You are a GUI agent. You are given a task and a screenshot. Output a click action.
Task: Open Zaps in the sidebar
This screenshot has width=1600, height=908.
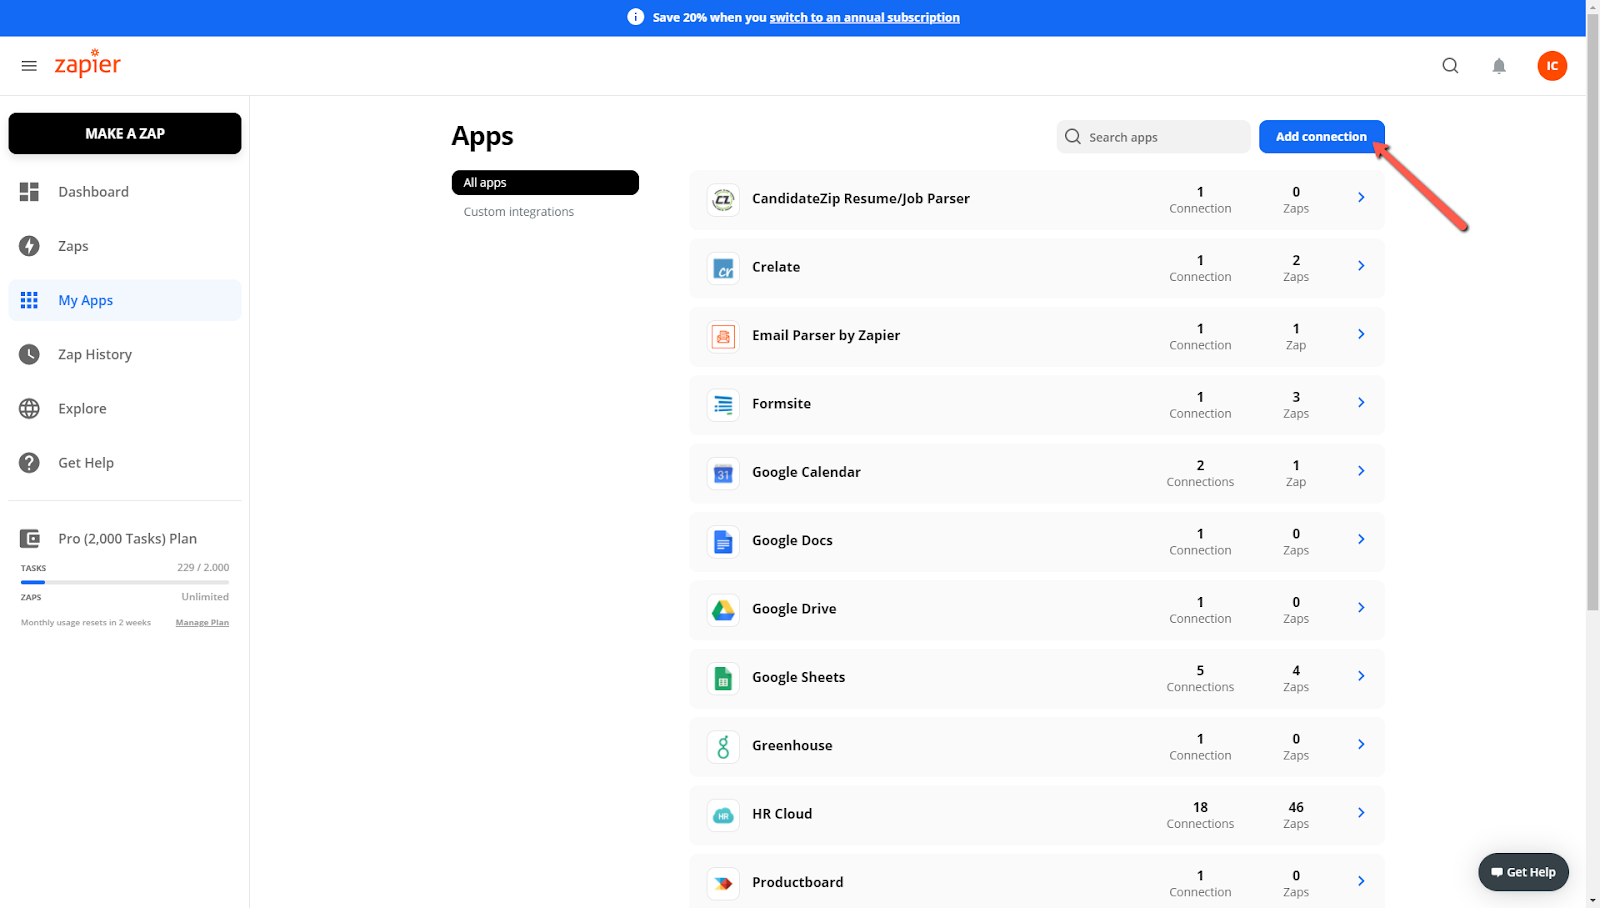click(x=125, y=246)
